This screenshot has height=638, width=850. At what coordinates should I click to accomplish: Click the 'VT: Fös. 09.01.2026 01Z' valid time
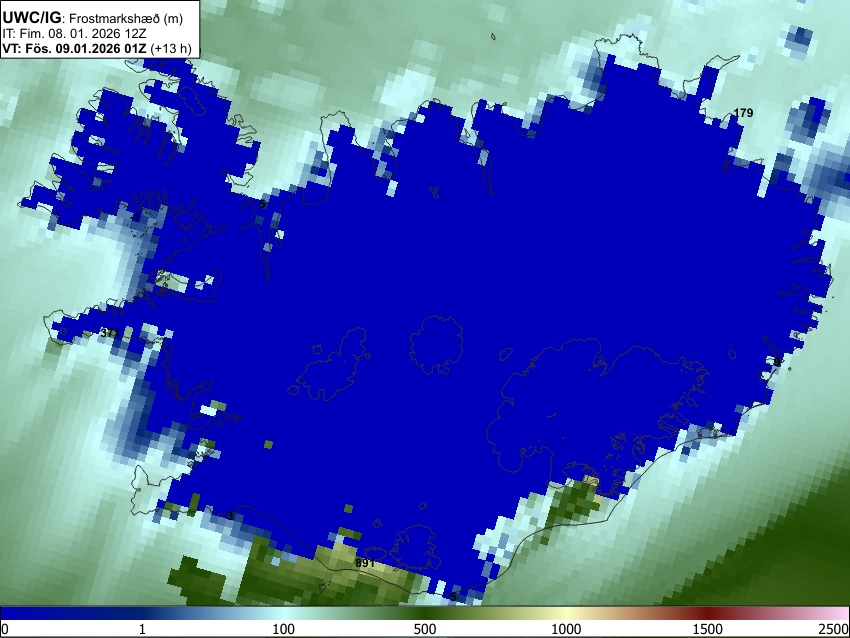click(x=74, y=48)
